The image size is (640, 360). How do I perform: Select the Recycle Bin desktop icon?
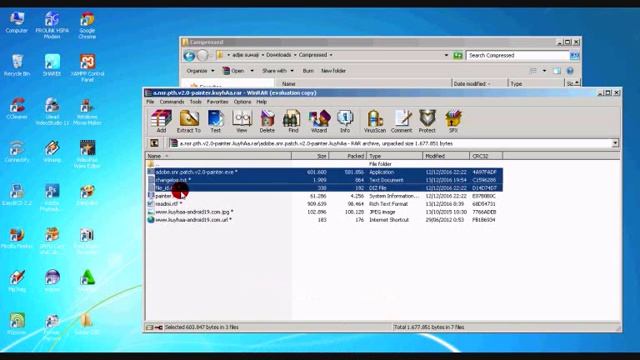(x=17, y=65)
